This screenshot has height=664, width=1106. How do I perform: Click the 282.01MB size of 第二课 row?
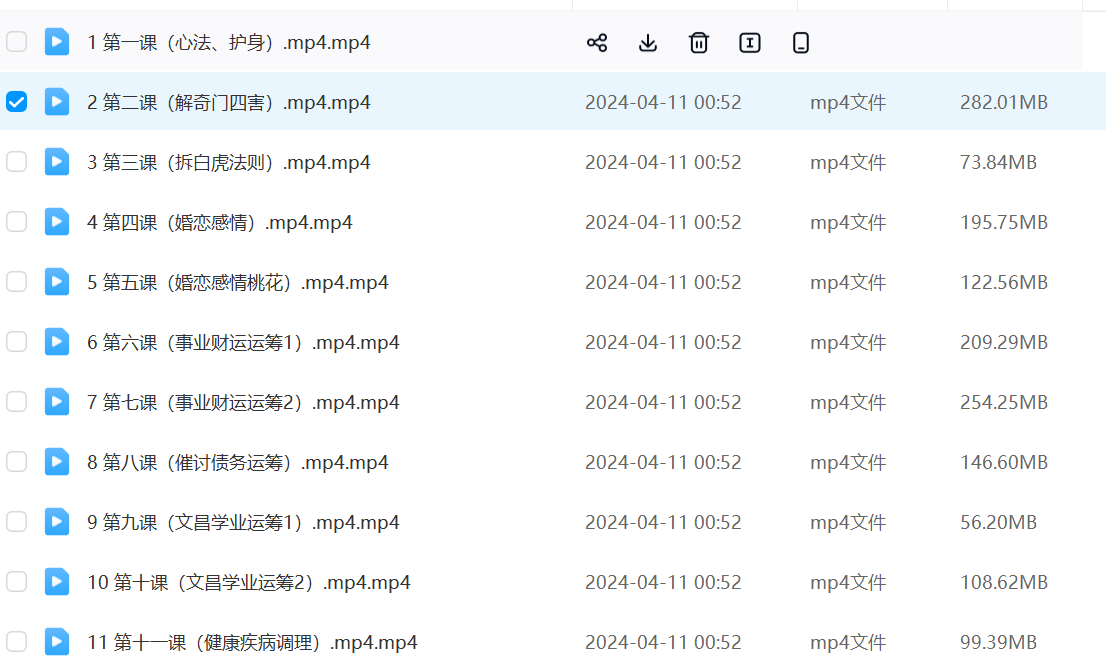(1003, 102)
